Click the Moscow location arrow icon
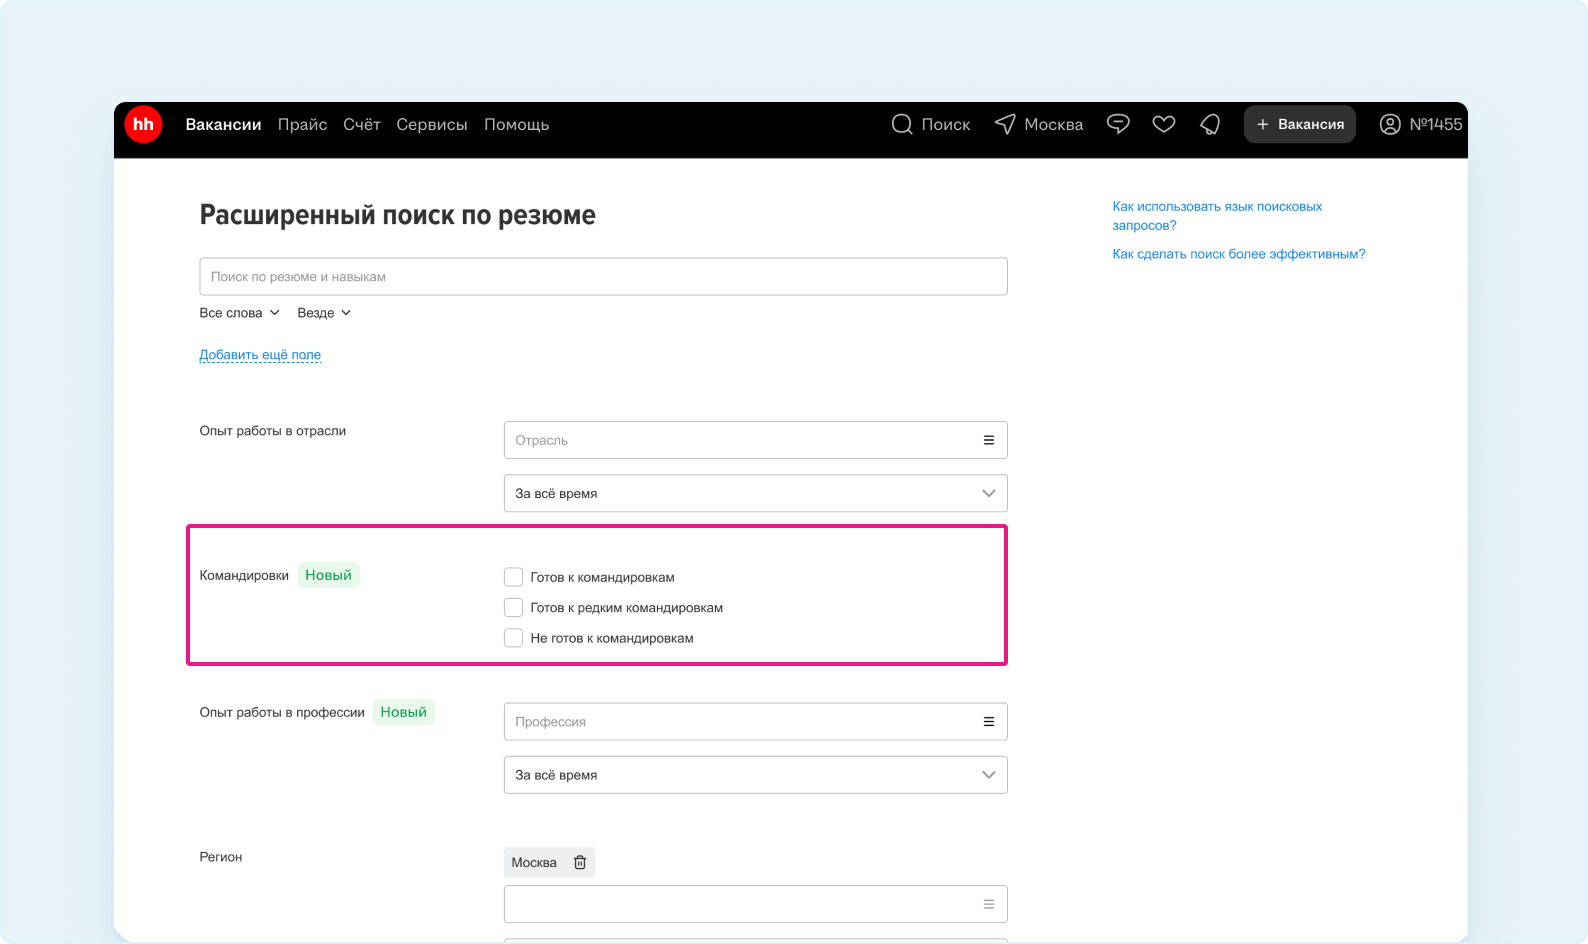The image size is (1588, 944). click(x=1005, y=124)
